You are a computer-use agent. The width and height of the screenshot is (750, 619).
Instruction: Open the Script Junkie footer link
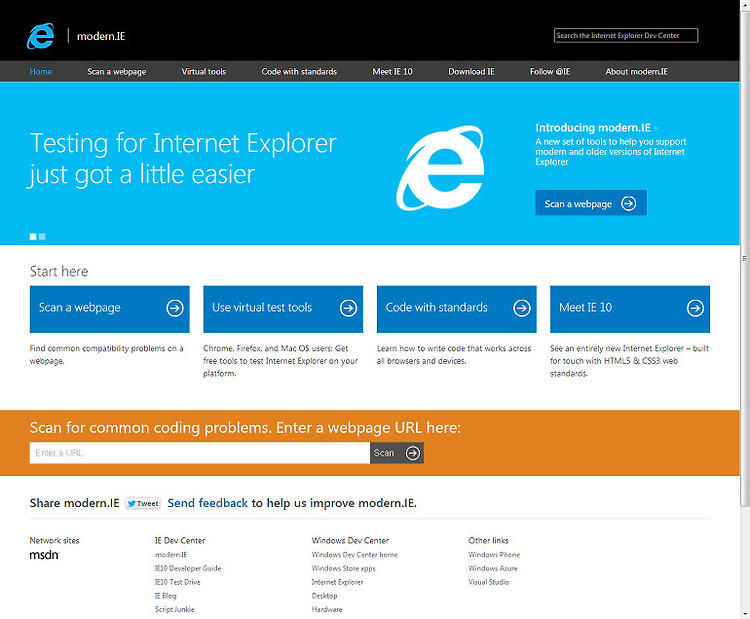[175, 609]
